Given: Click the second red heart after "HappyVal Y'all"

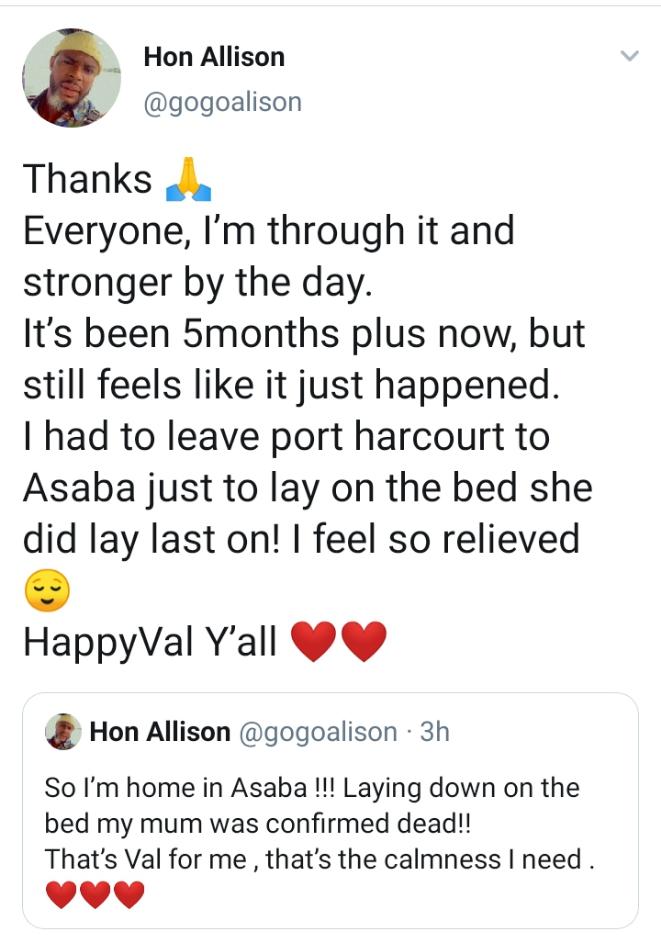Looking at the screenshot, I should (x=363, y=642).
